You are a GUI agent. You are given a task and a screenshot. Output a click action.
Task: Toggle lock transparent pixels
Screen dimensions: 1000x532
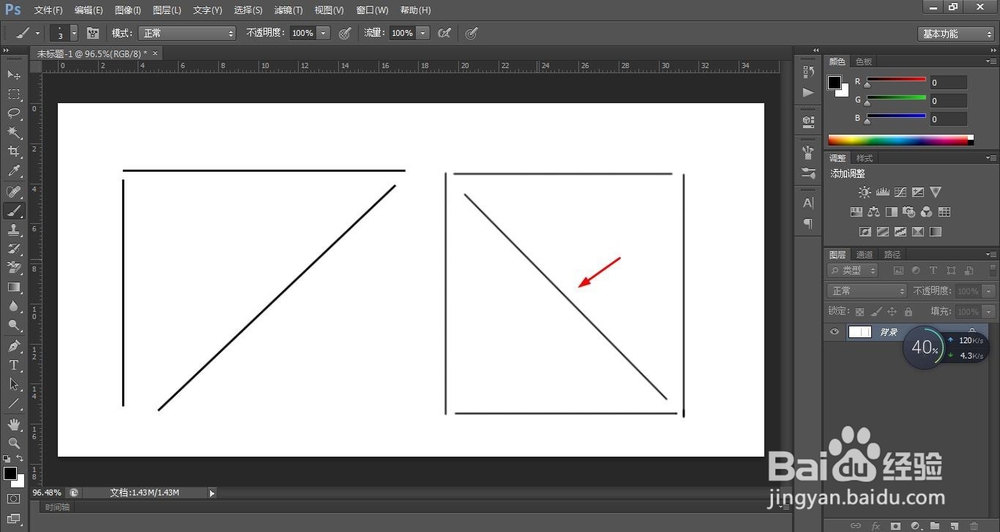click(860, 312)
